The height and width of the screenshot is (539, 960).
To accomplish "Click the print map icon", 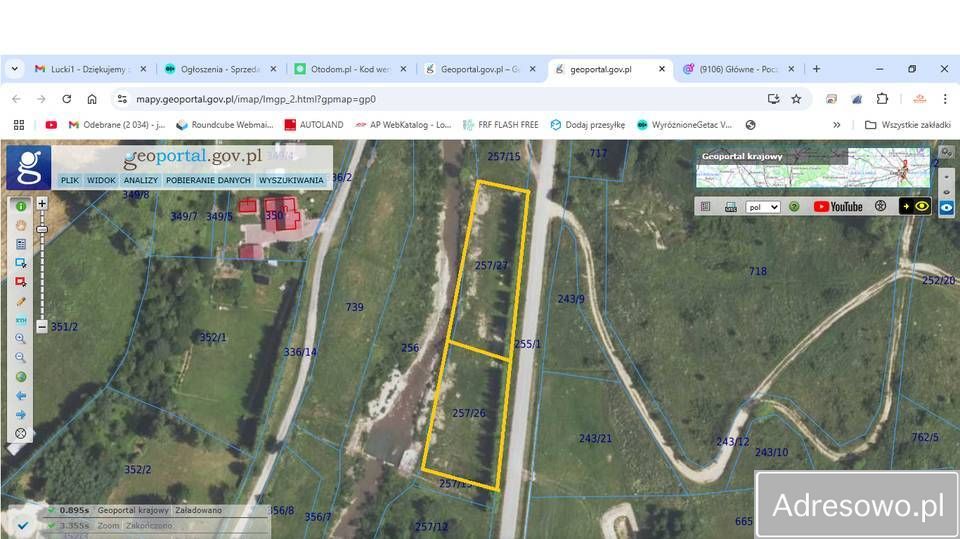I will [x=730, y=207].
